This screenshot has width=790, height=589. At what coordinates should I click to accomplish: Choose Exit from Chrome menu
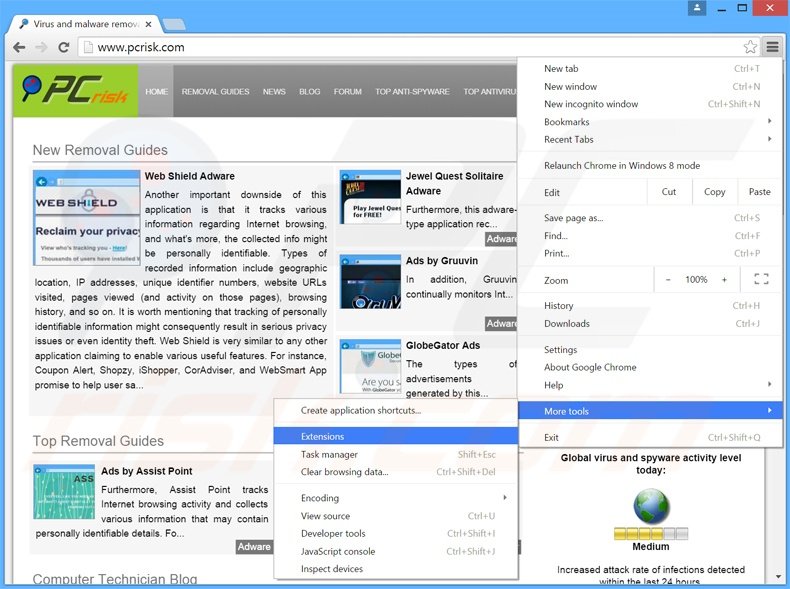[x=650, y=437]
